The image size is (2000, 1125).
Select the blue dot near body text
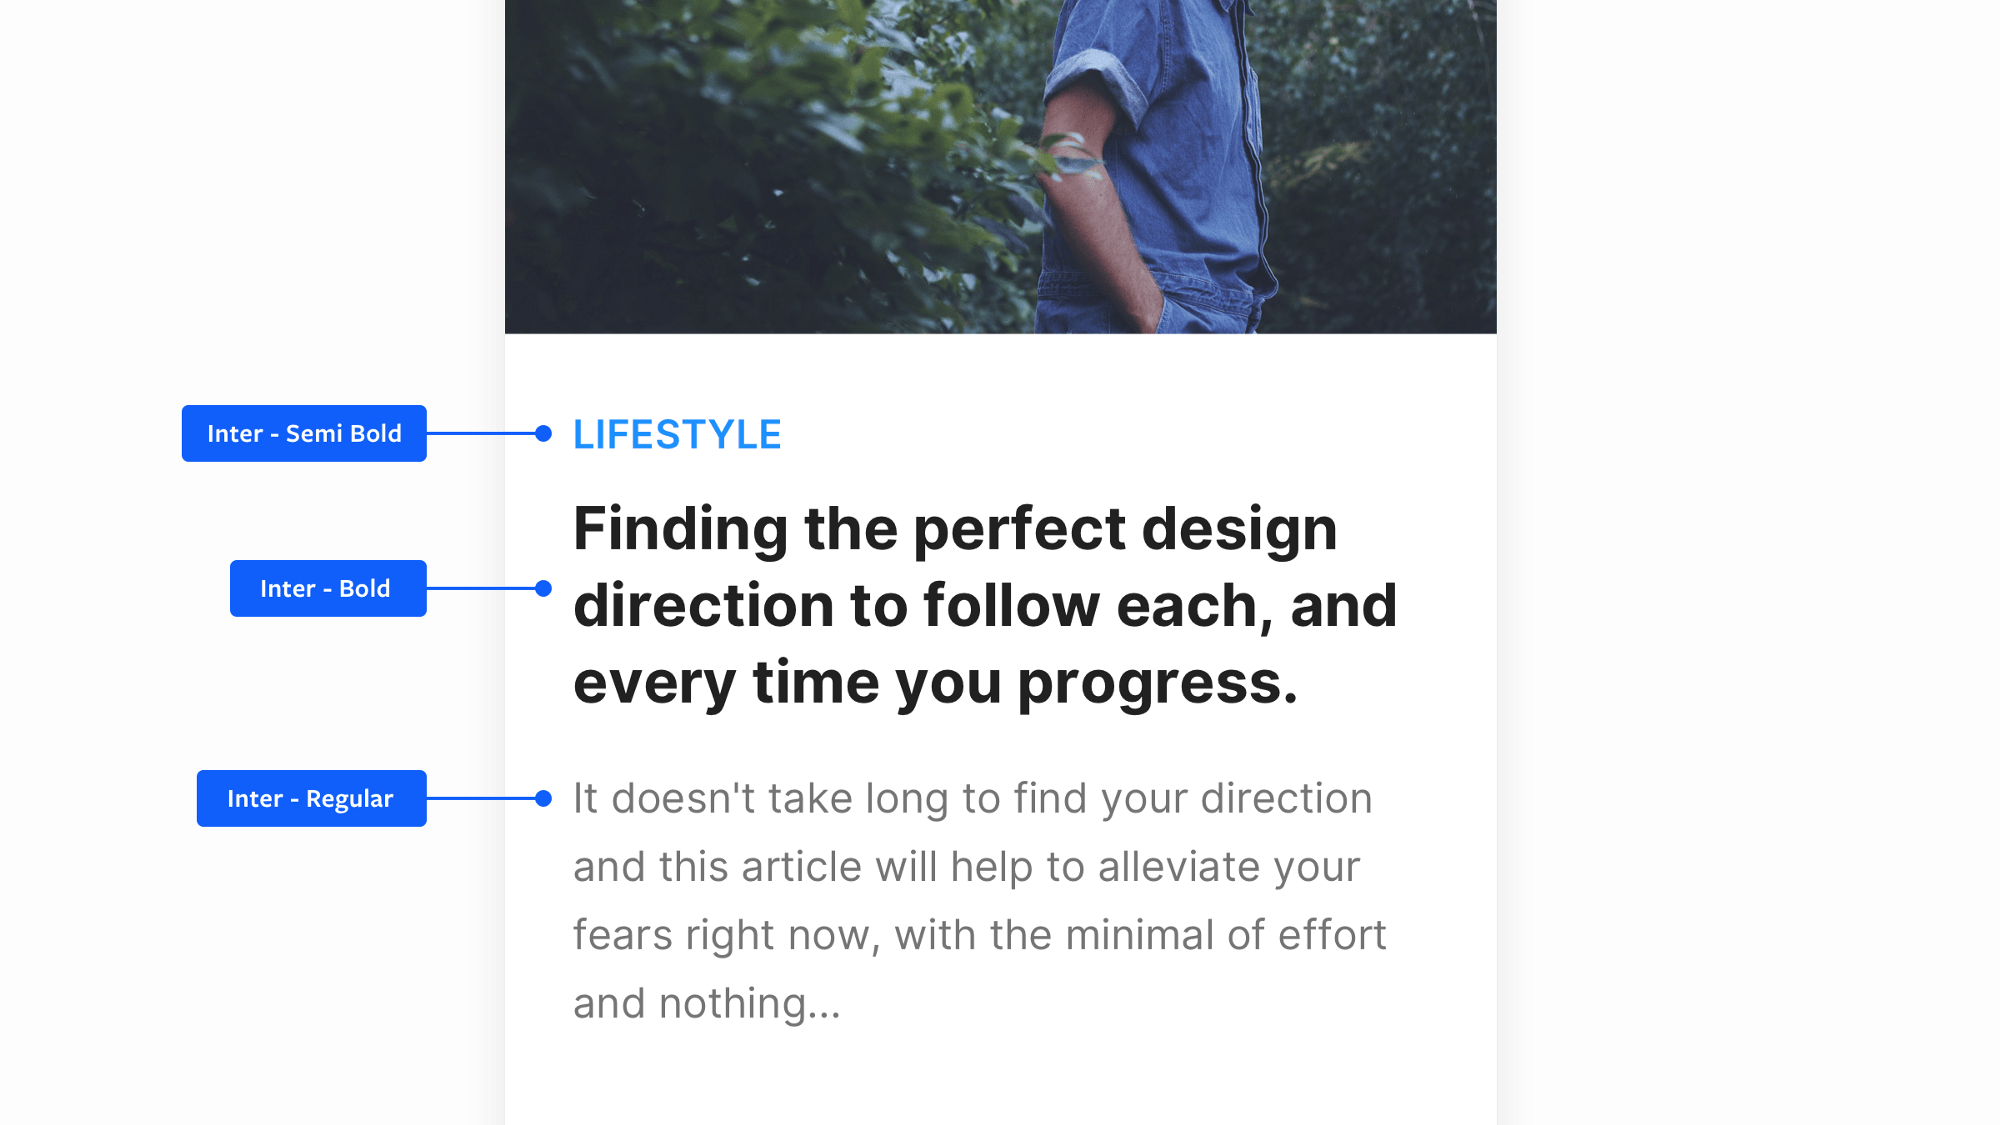(544, 798)
